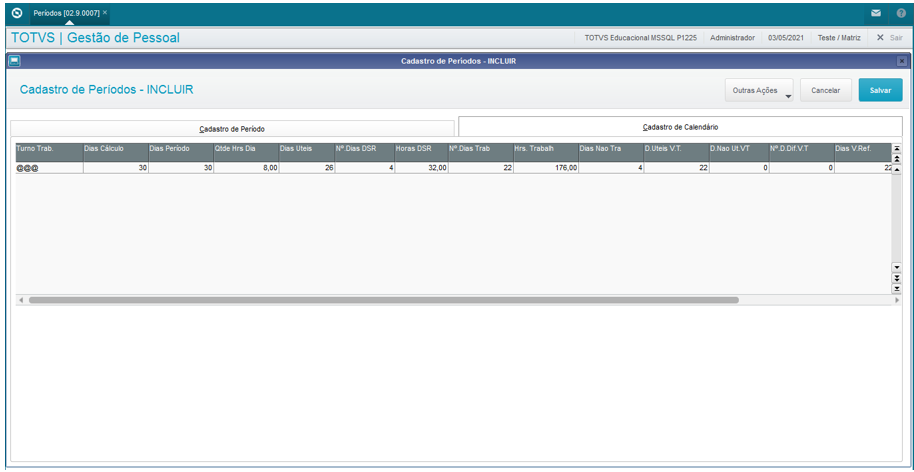
Task: Move up one row with single-up arrow
Action: (897, 168)
